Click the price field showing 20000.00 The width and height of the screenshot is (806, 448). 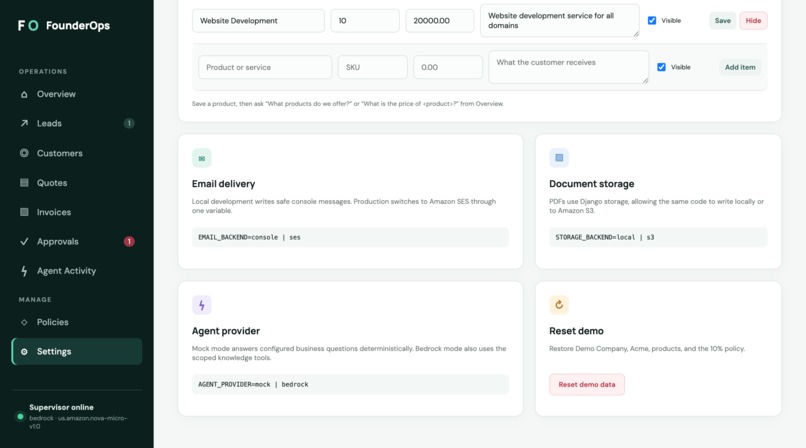[x=439, y=21]
